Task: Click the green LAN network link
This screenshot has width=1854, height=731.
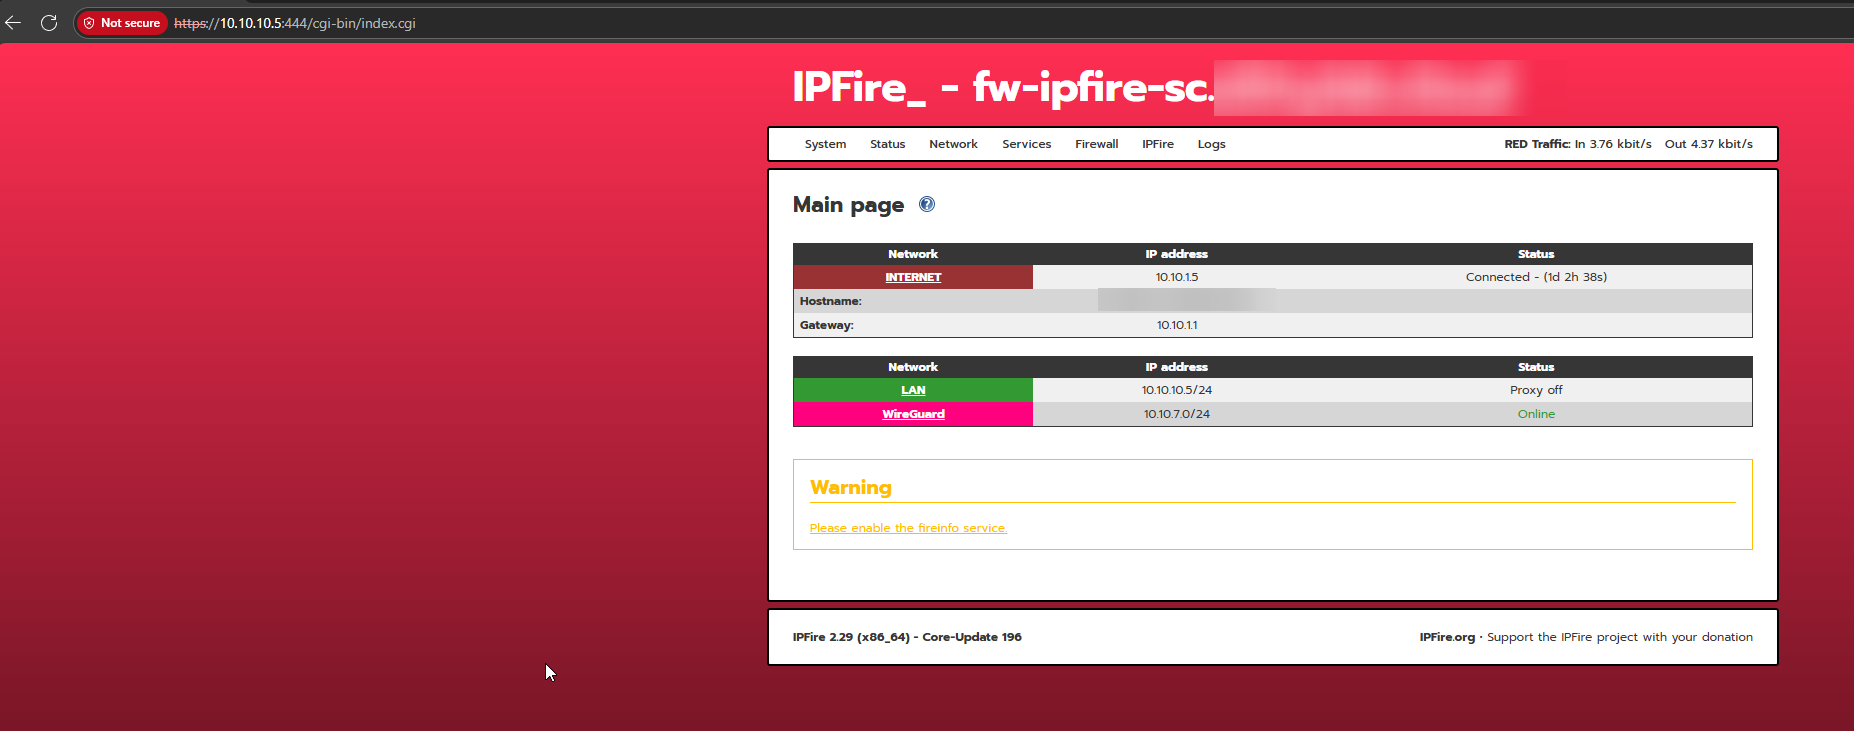Action: coord(913,390)
